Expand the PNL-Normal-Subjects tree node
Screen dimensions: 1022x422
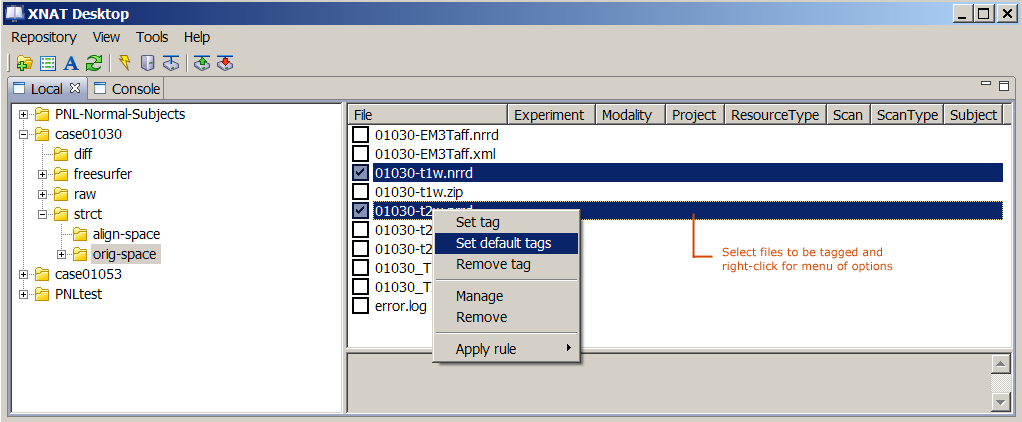(24, 114)
